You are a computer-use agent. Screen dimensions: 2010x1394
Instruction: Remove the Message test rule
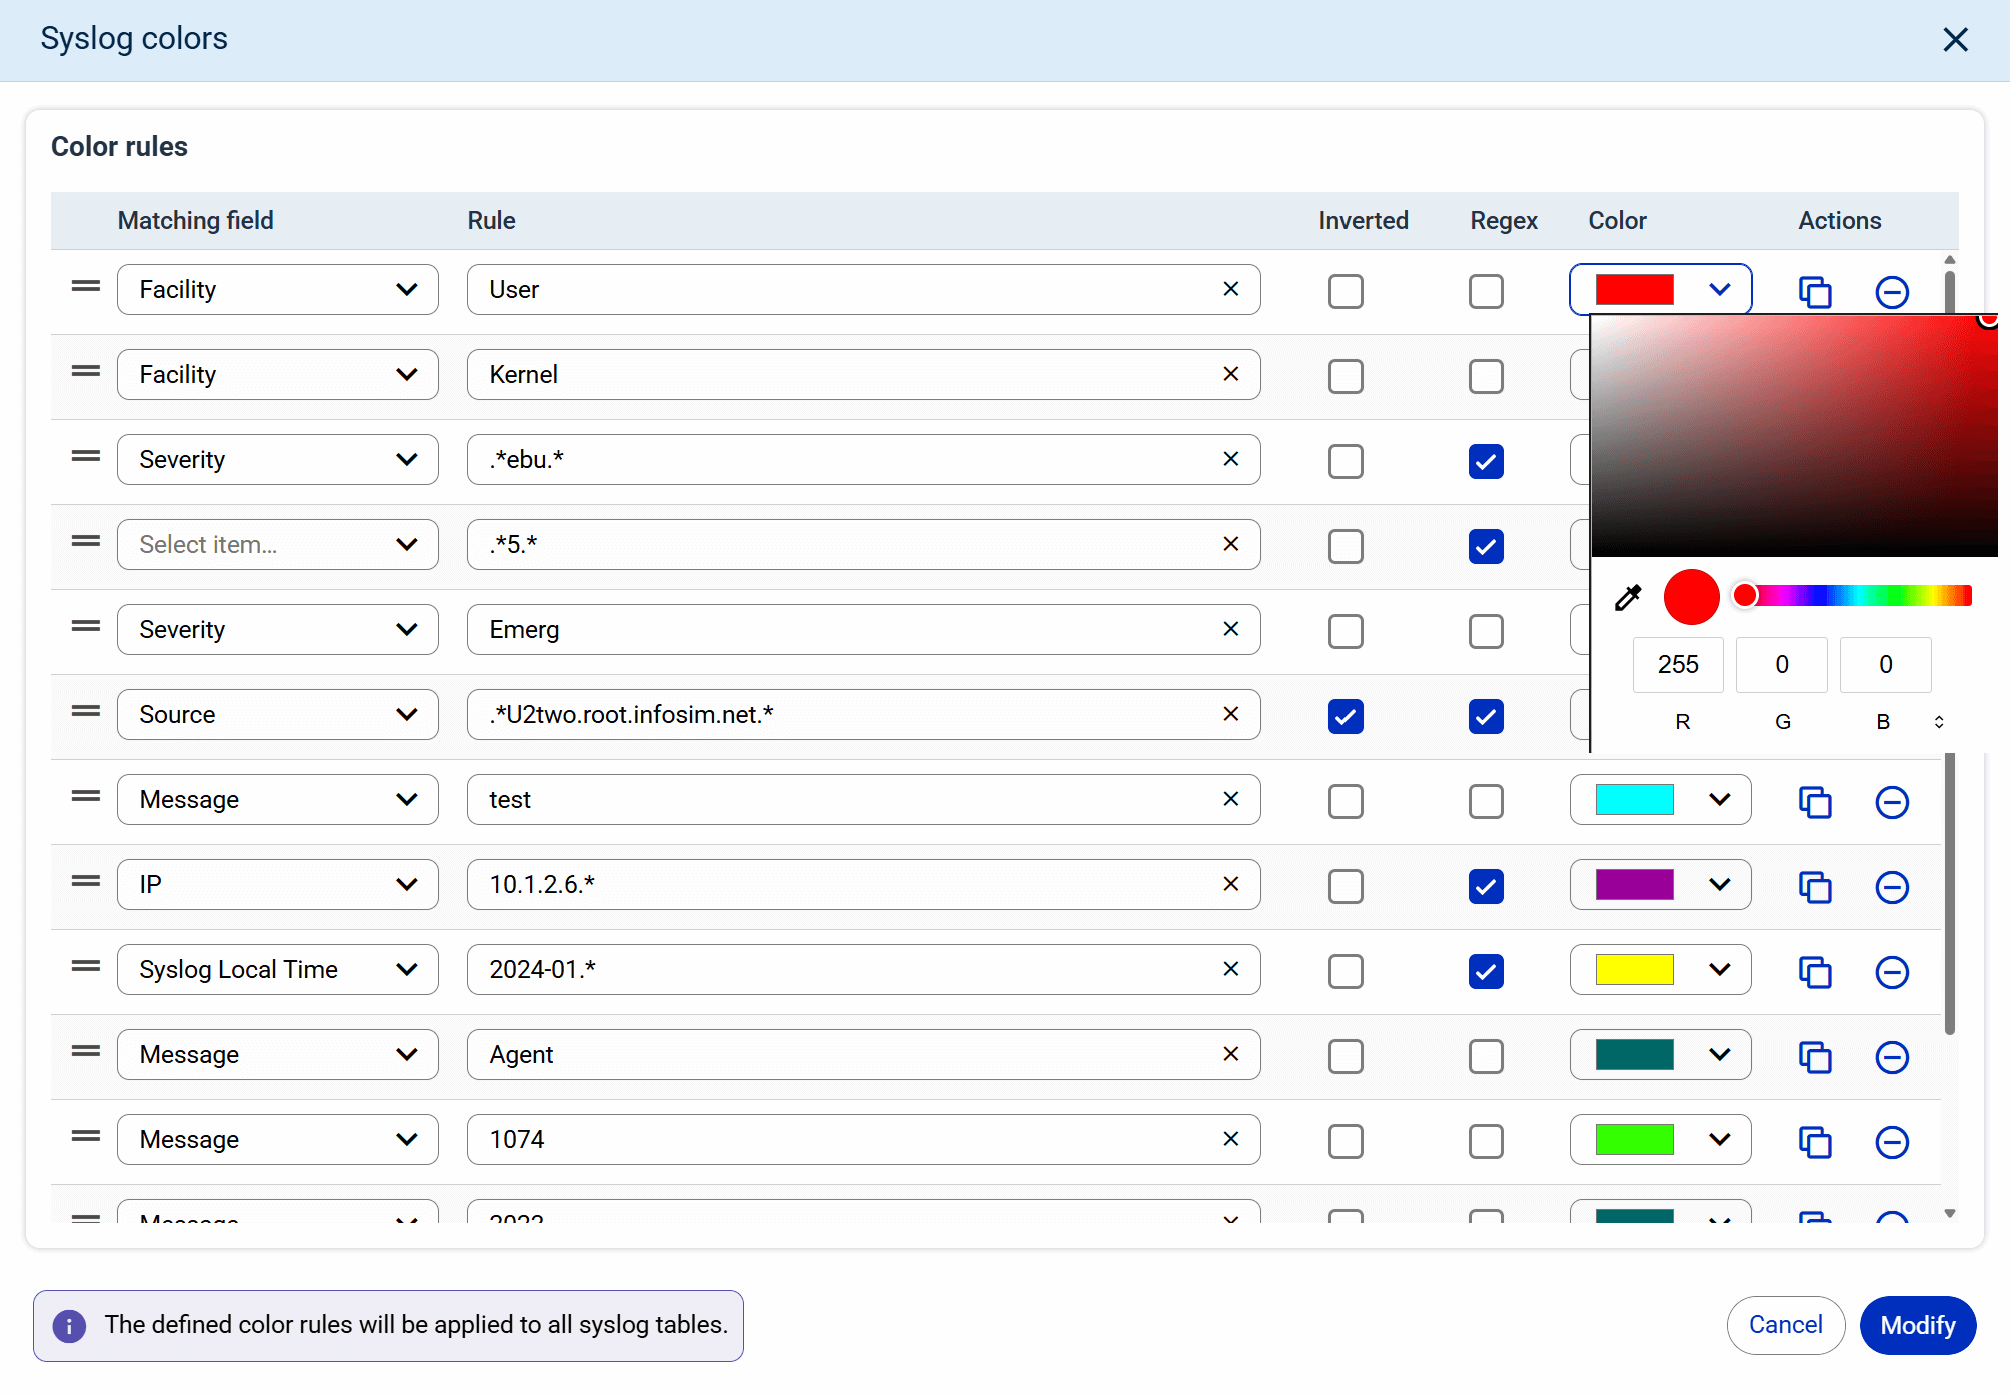click(x=1891, y=802)
